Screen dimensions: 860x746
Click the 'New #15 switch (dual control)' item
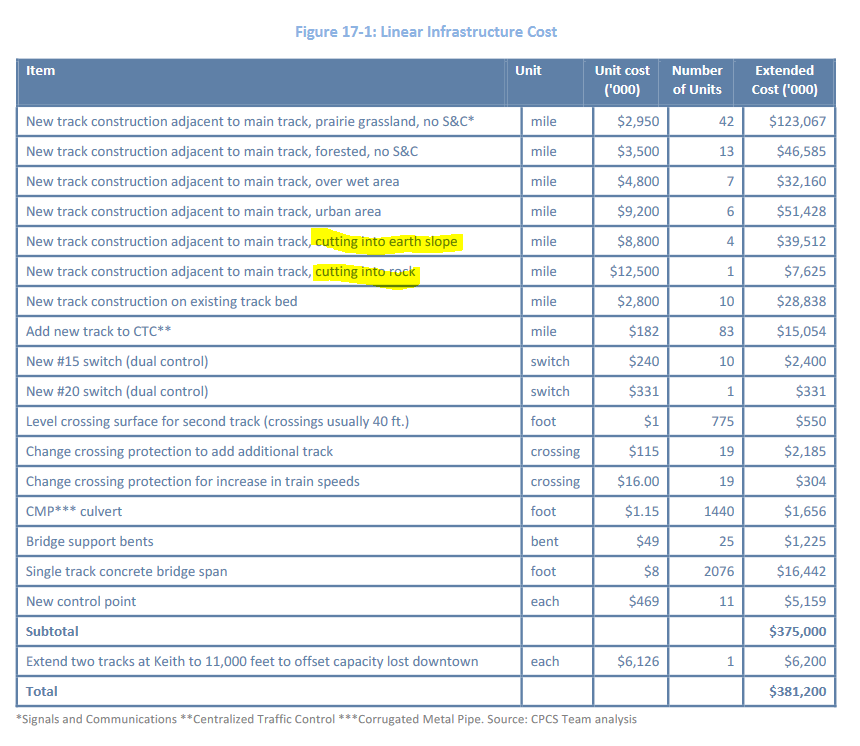coord(117,361)
